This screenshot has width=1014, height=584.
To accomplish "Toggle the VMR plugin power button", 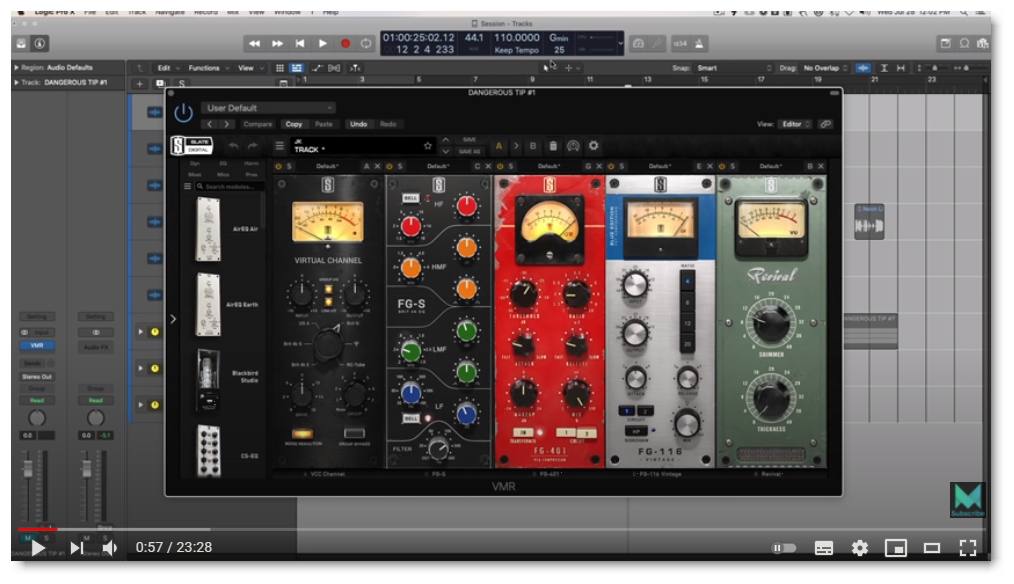I will coord(184,113).
